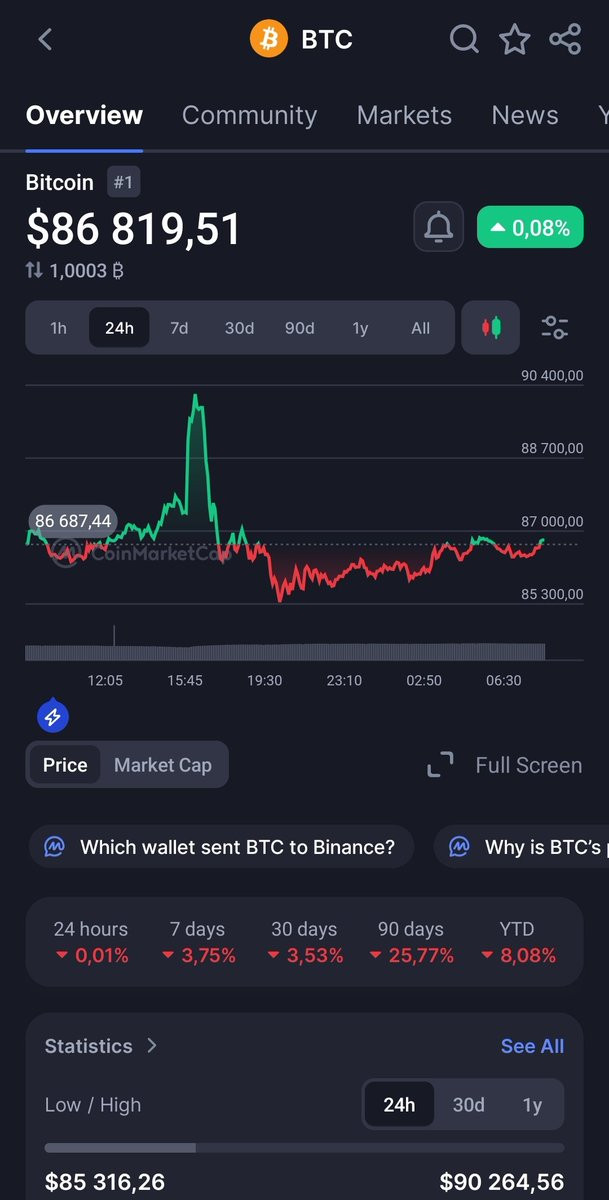The width and height of the screenshot is (609, 1200).
Task: Open the Community tab
Action: coord(249,115)
